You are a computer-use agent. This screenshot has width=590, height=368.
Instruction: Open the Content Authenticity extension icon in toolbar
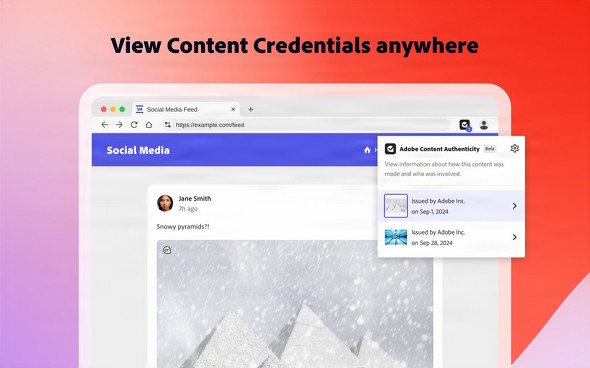click(465, 125)
